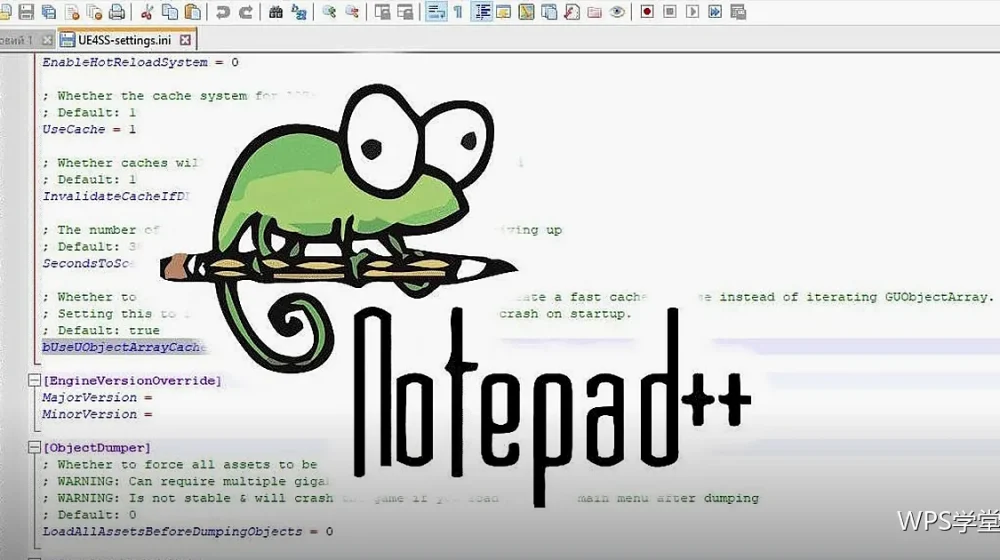
Task: Toggle the Word Wrap toolbar button
Action: [x=436, y=11]
